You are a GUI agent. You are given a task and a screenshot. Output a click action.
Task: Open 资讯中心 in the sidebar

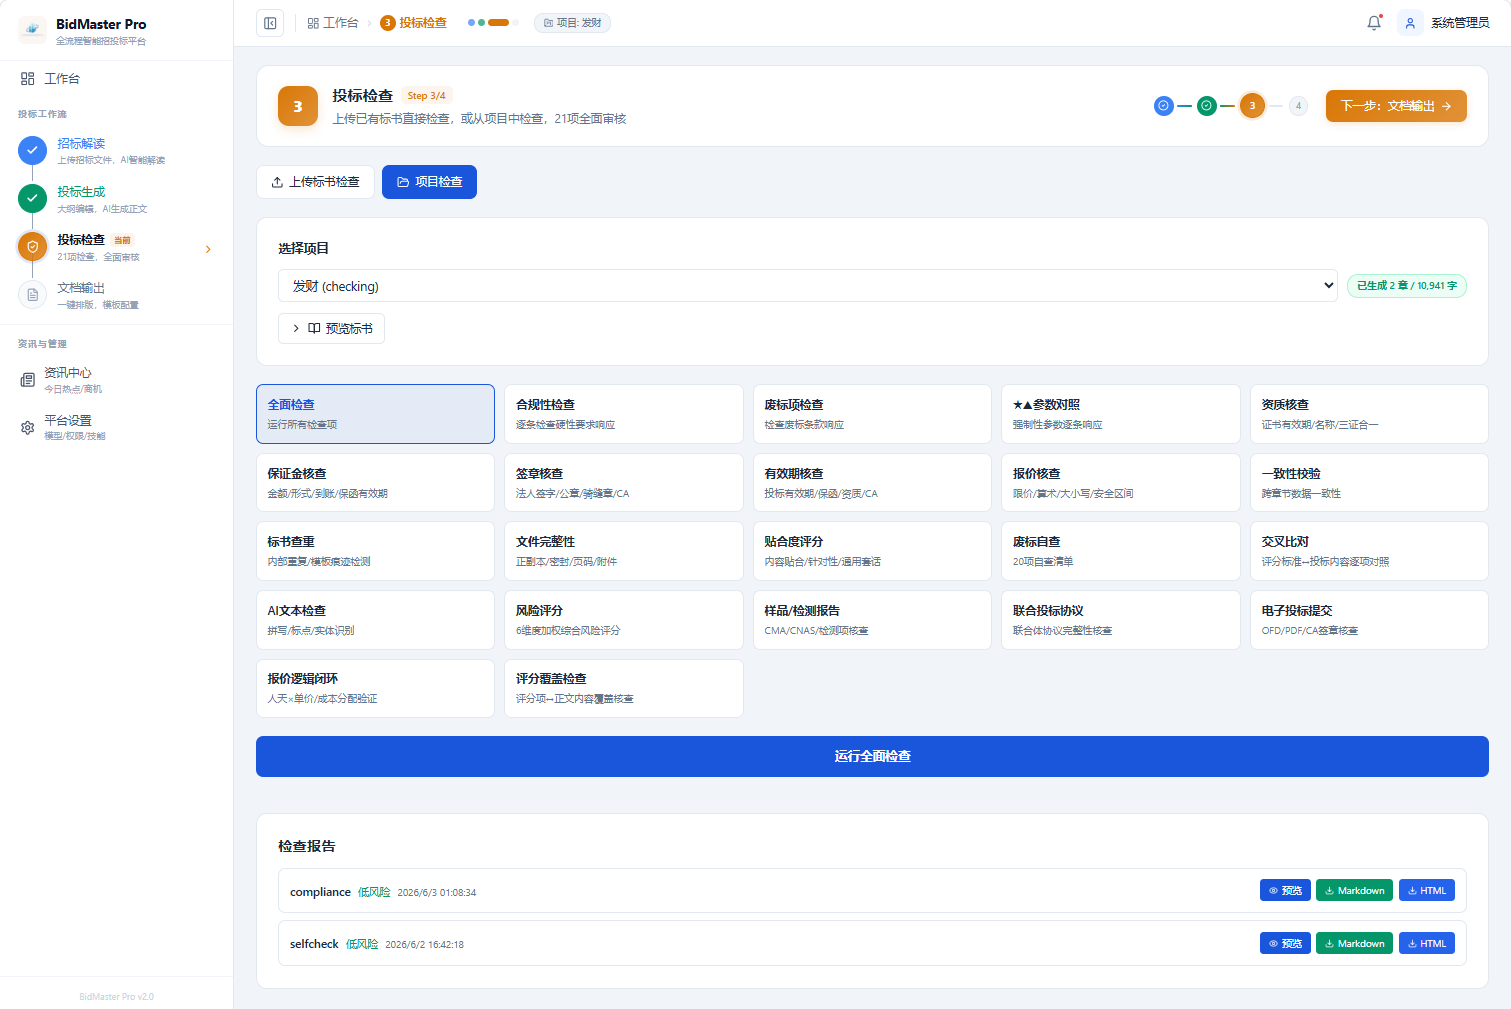coord(116,380)
